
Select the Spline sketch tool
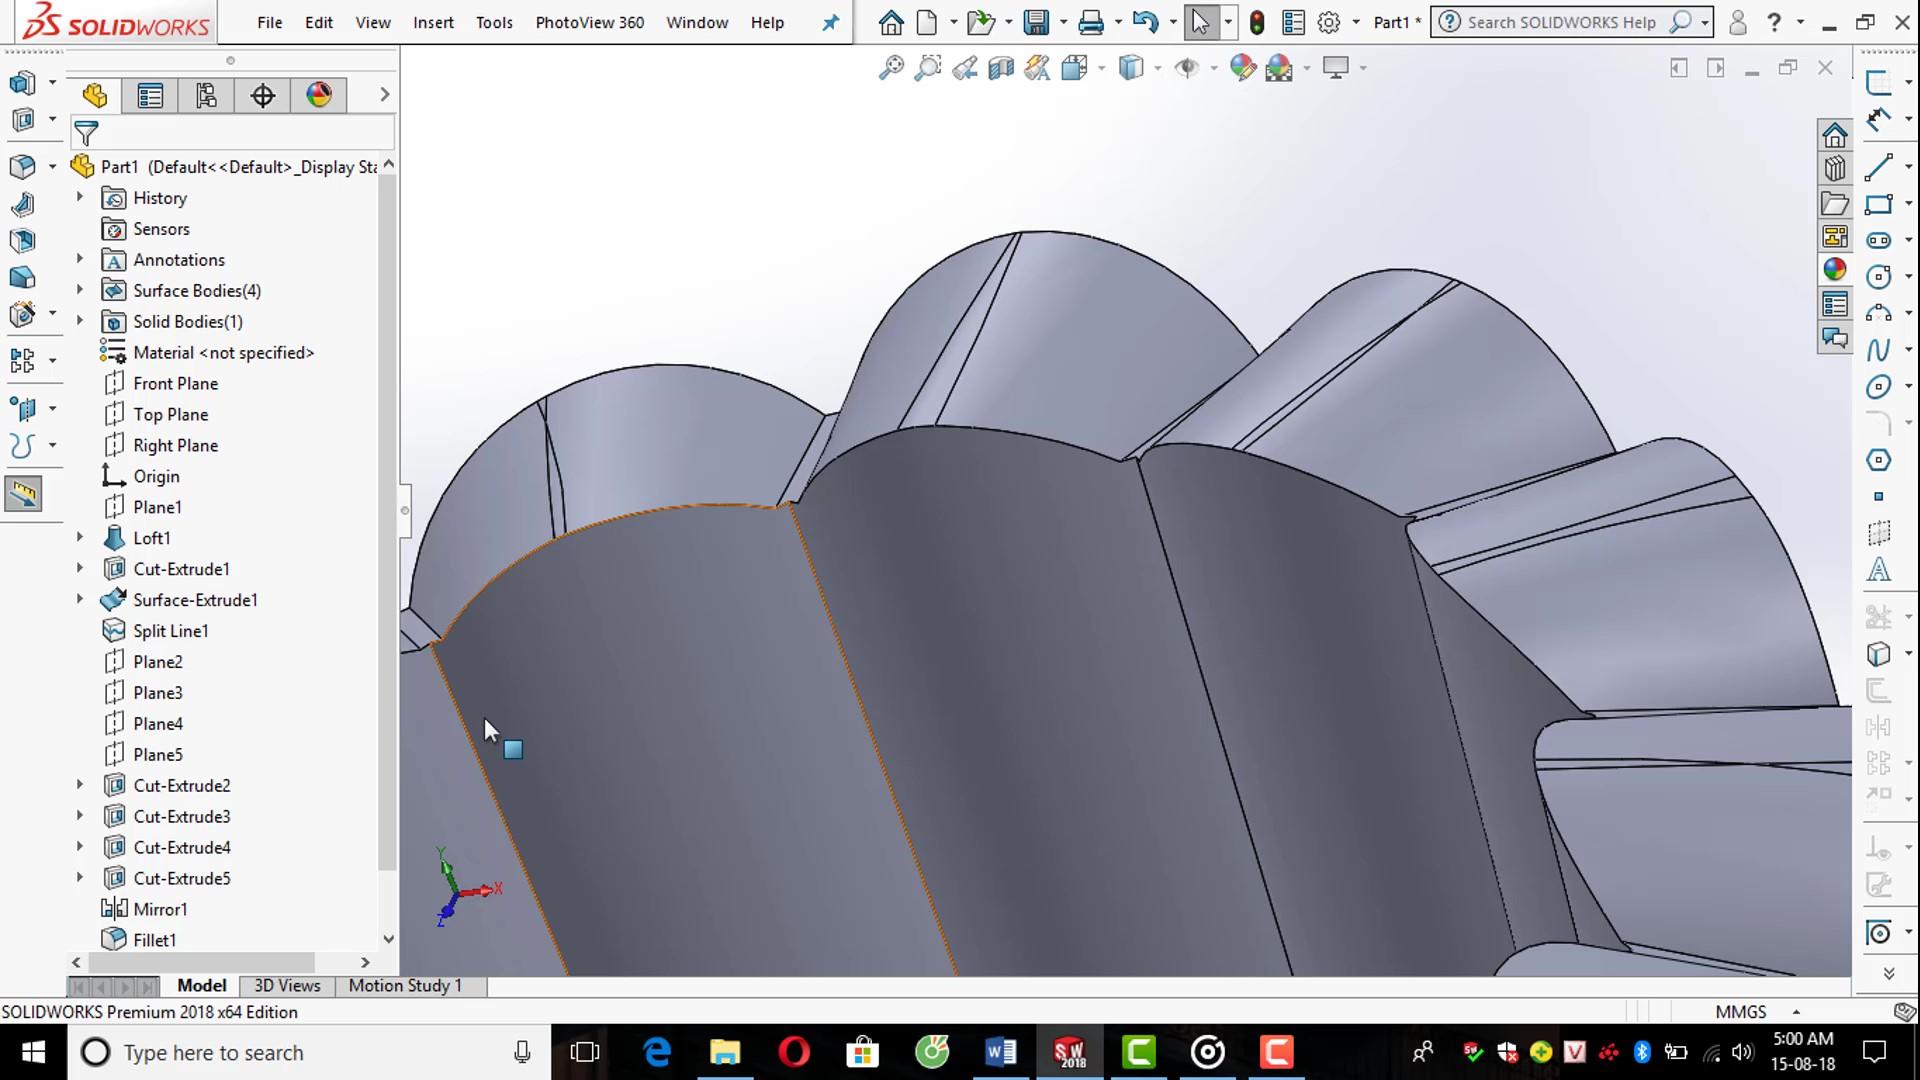point(1878,350)
